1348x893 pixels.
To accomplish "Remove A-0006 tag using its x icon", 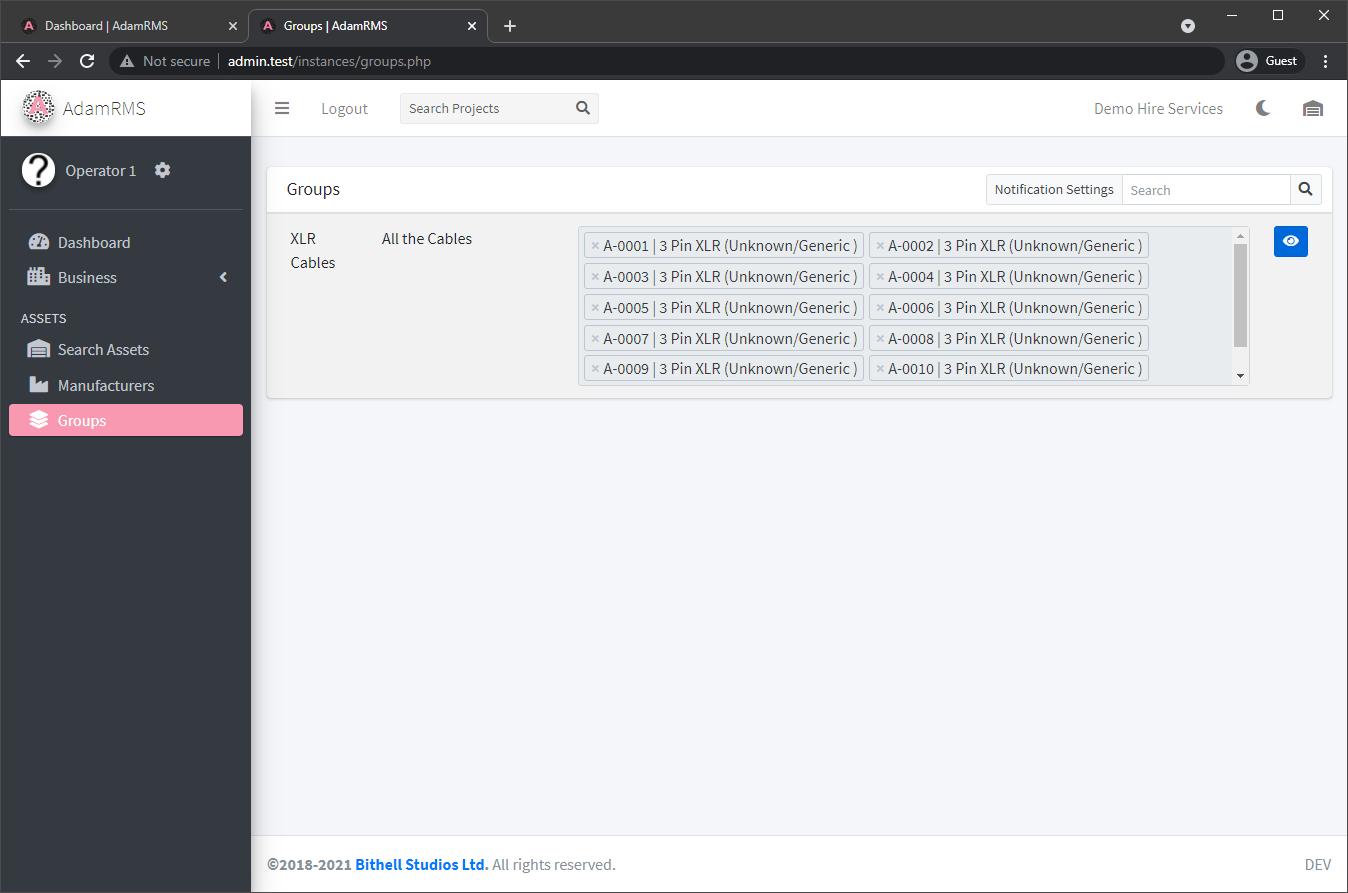I will click(x=880, y=308).
